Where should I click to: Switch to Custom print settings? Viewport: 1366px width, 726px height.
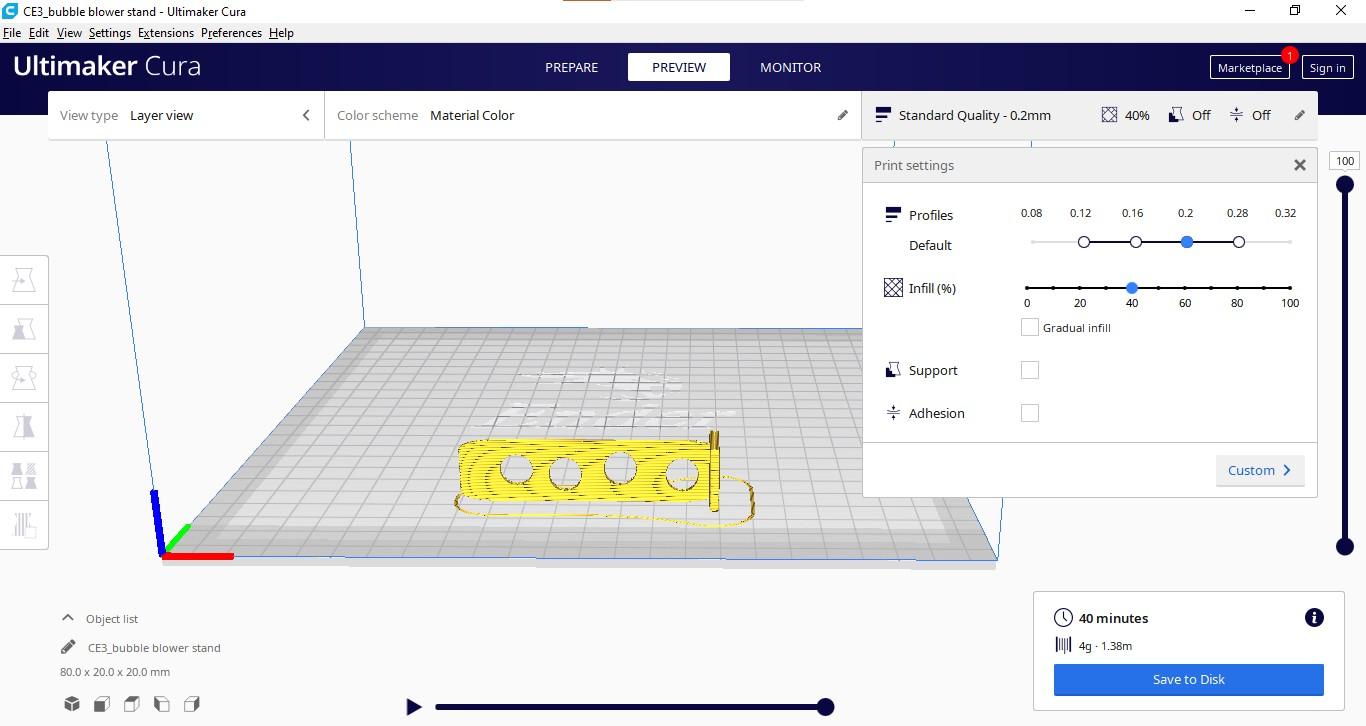(1260, 470)
